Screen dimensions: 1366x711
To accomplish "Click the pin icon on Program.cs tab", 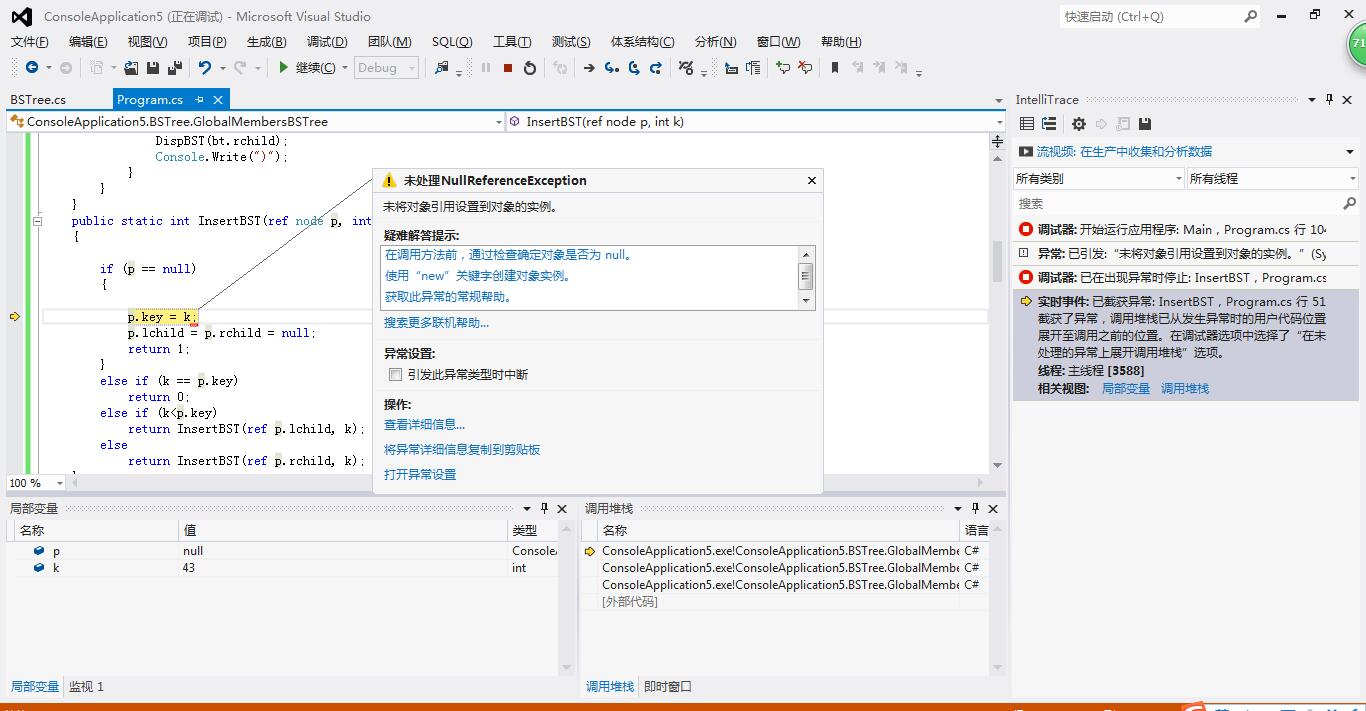I will point(199,99).
